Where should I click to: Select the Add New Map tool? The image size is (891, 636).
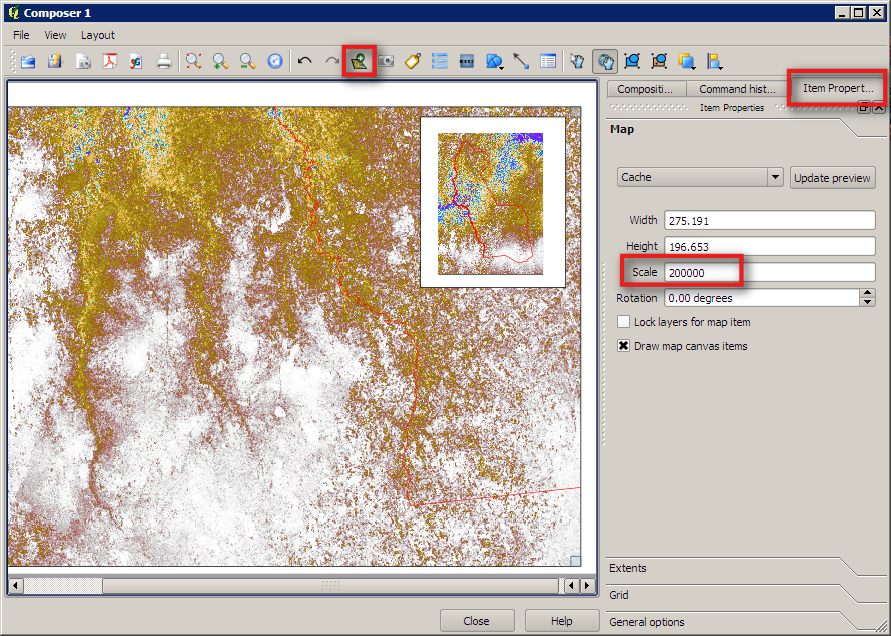360,60
